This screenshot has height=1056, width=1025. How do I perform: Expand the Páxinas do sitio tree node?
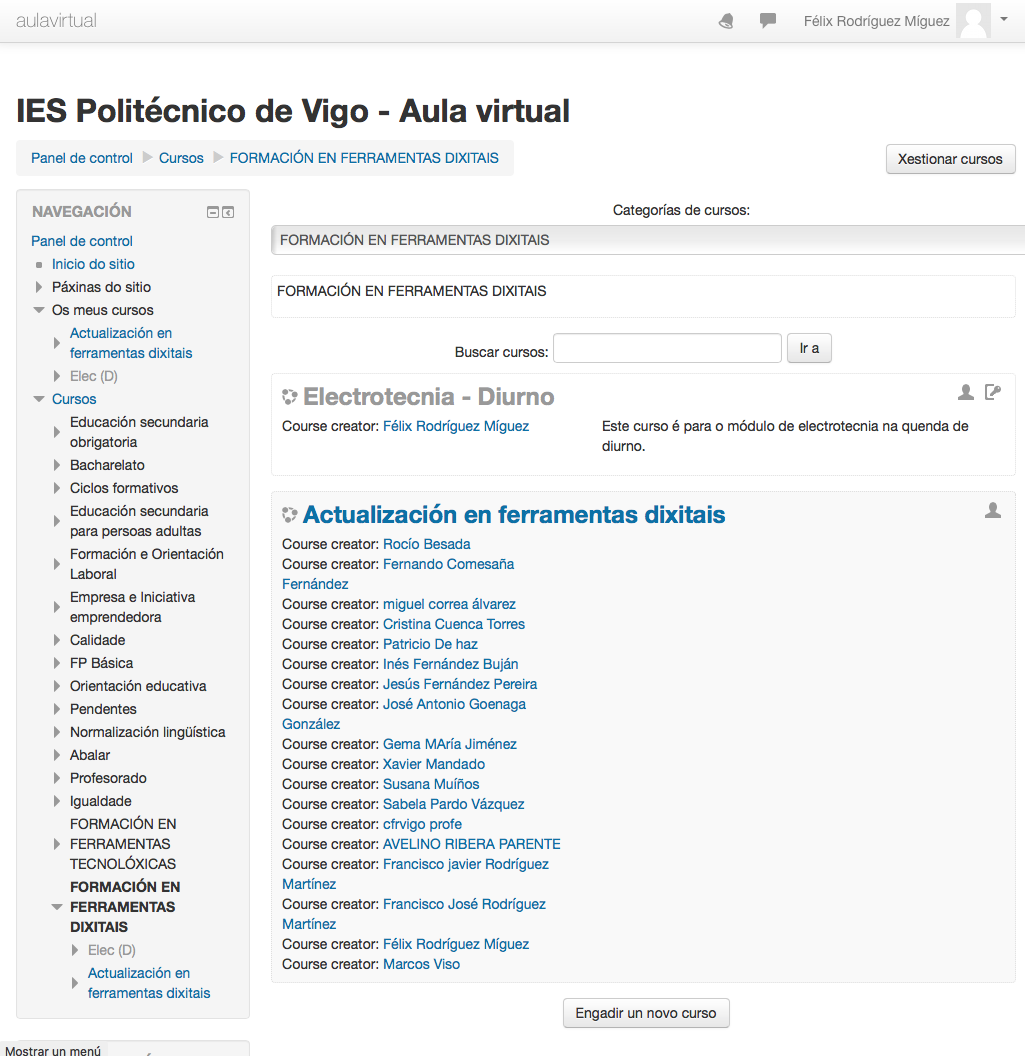(39, 287)
